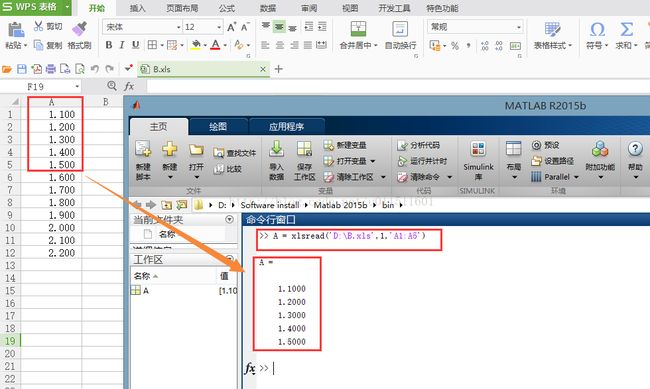Image resolution: width=650 pixels, height=389 pixels.
Task: Select row 19 header
Action: click(x=10, y=341)
